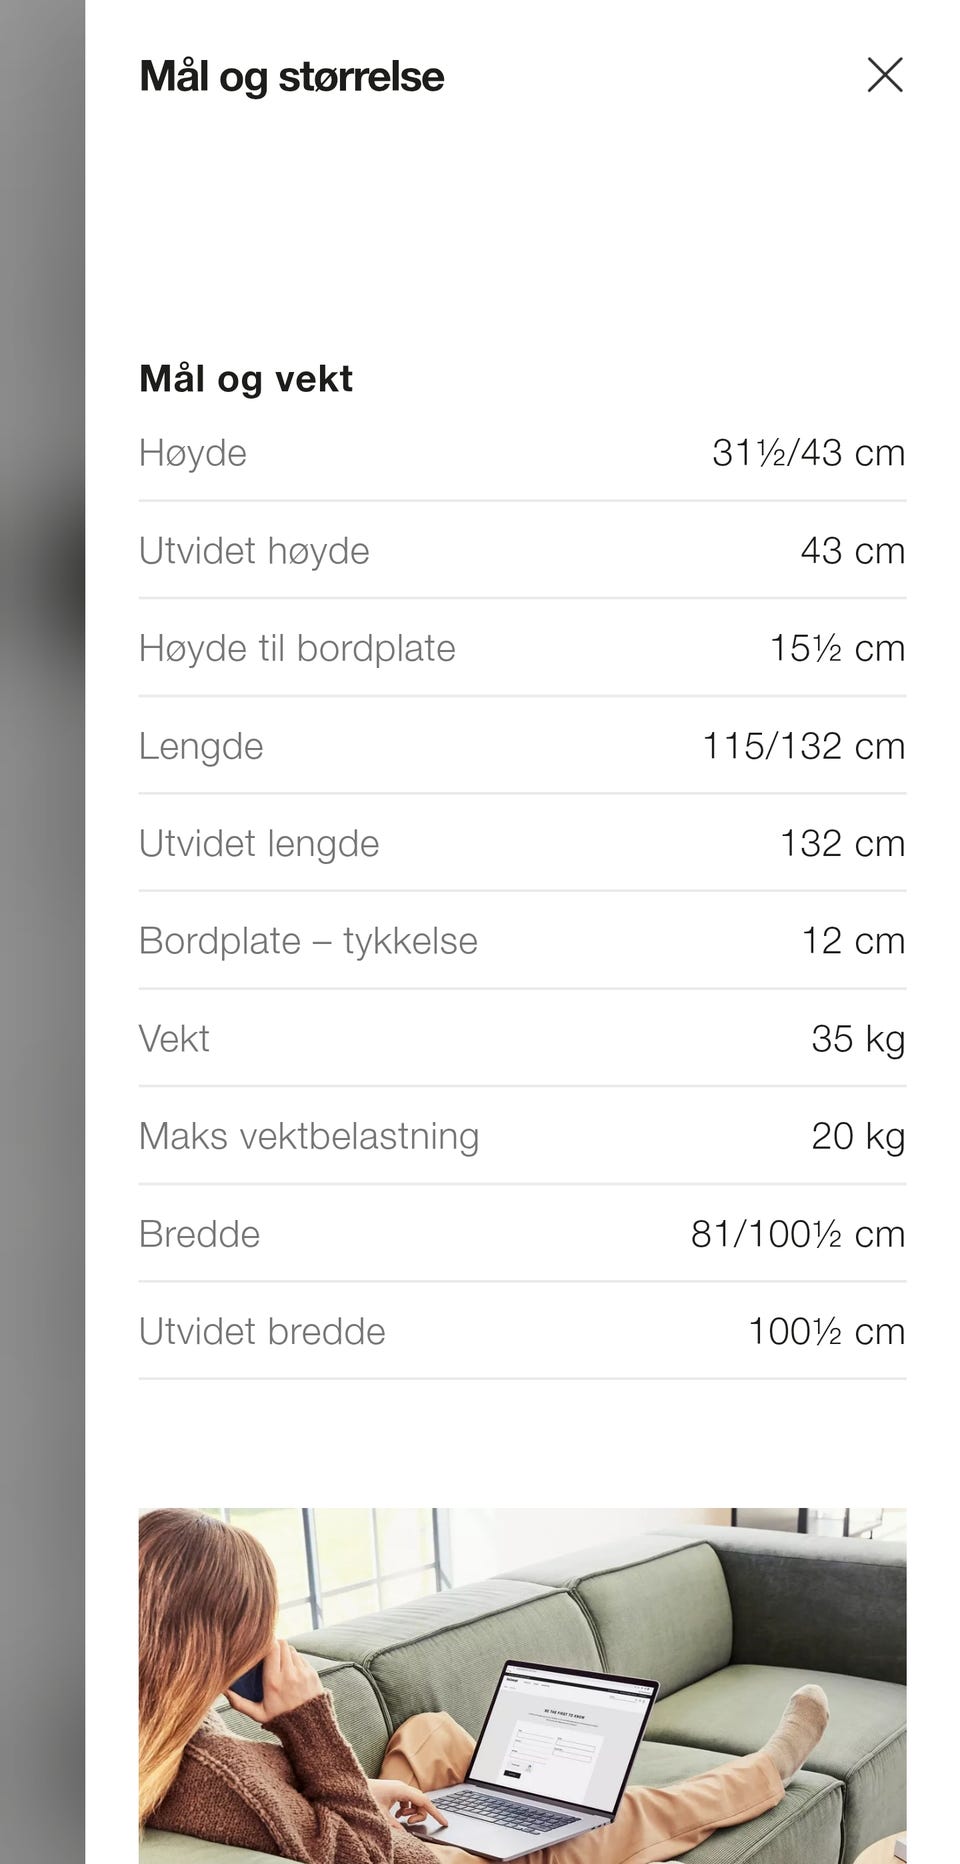
Task: Open the sofa and laptop image
Action: coord(522,1686)
